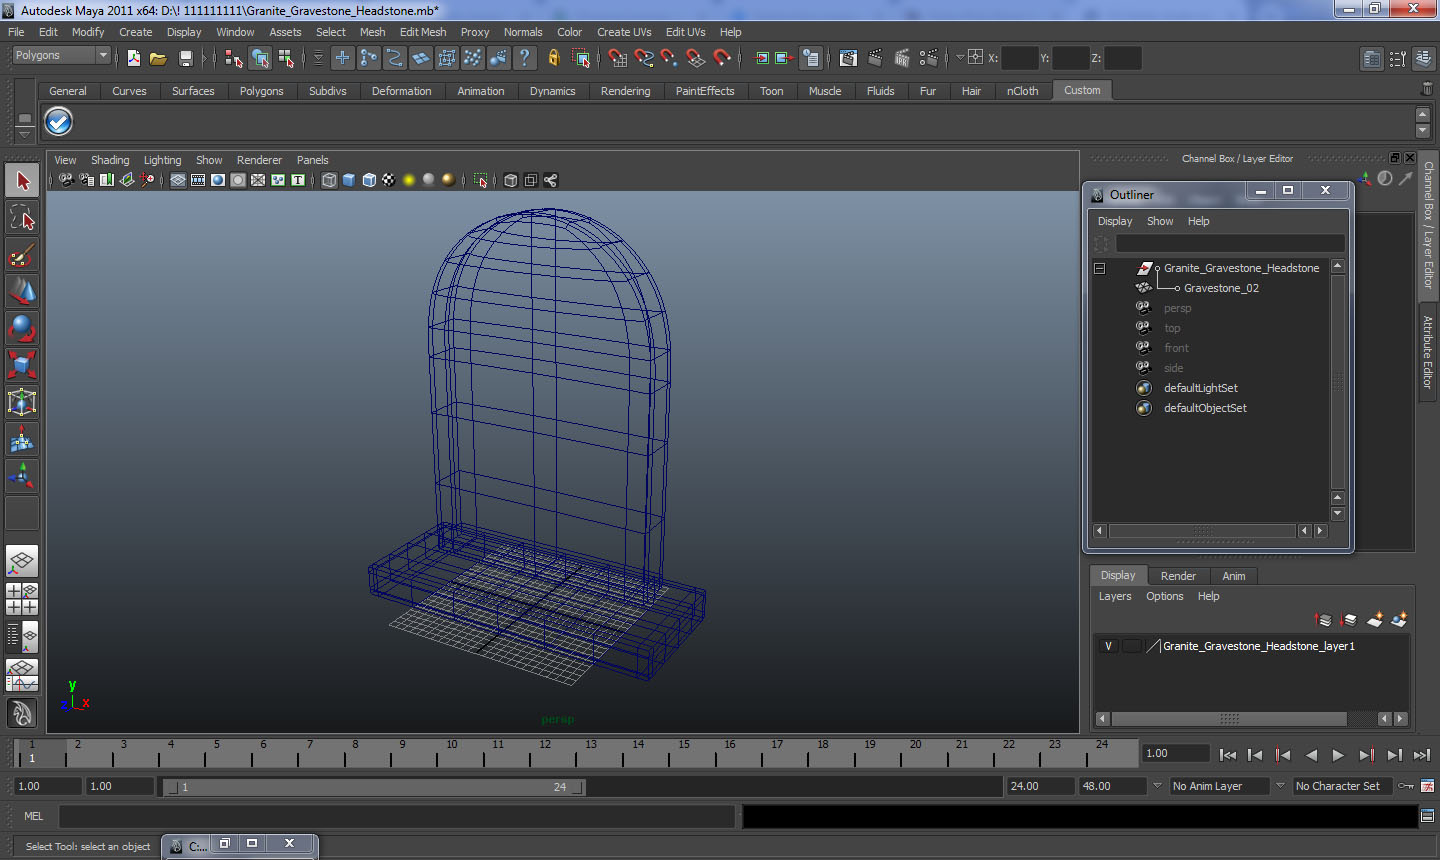
Task: Open the Create UVs menu
Action: coord(624,32)
